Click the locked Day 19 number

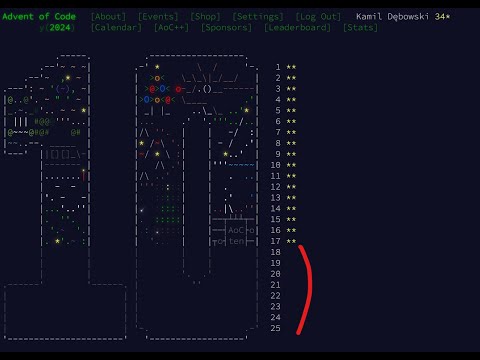click(275, 263)
